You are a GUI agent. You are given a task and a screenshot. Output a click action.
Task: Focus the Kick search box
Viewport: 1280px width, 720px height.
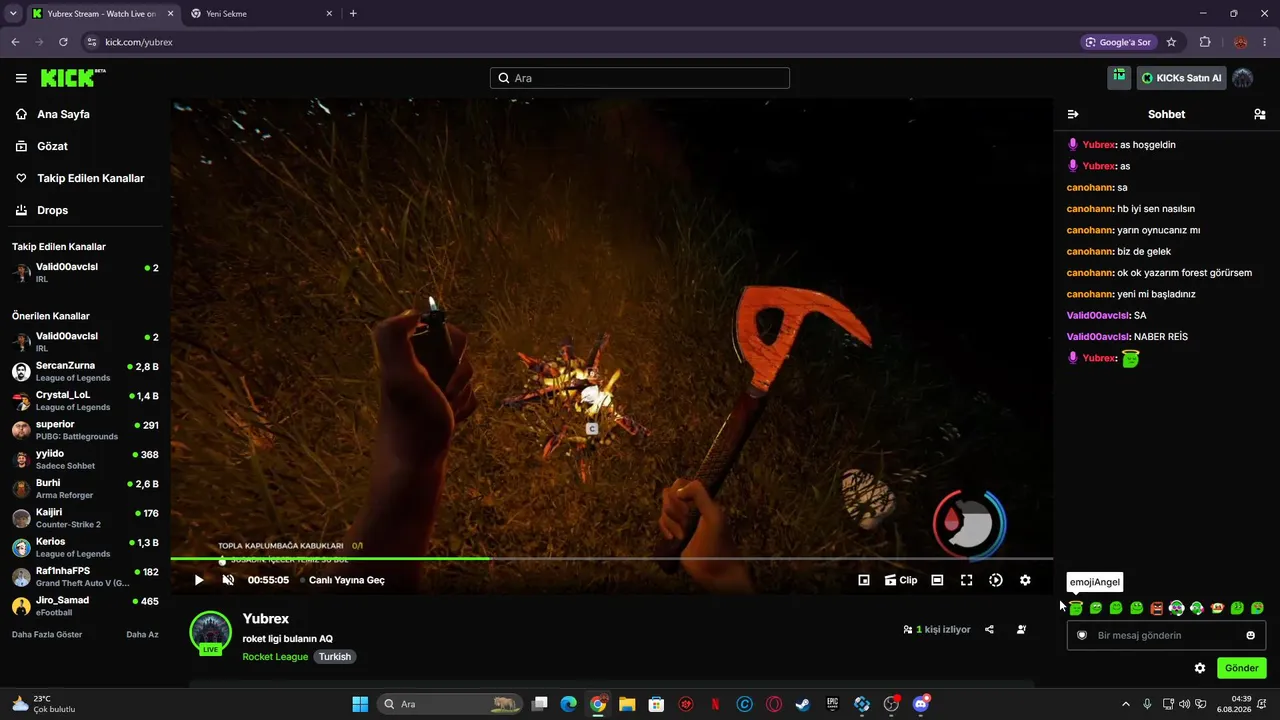coord(640,78)
